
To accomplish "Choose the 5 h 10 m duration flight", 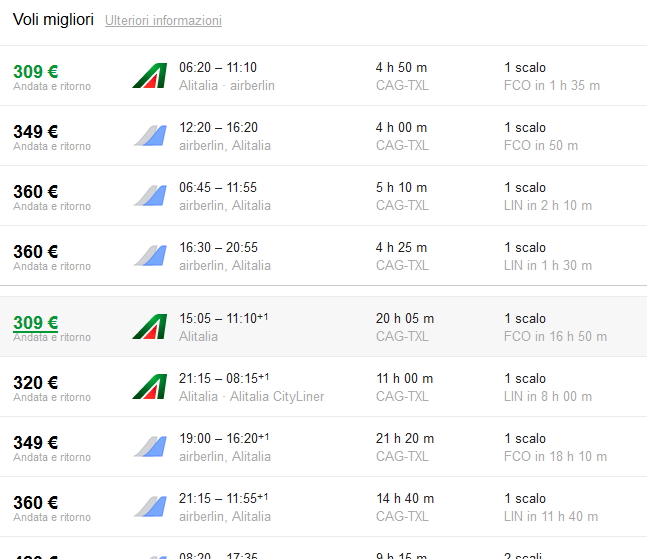I will click(401, 187).
